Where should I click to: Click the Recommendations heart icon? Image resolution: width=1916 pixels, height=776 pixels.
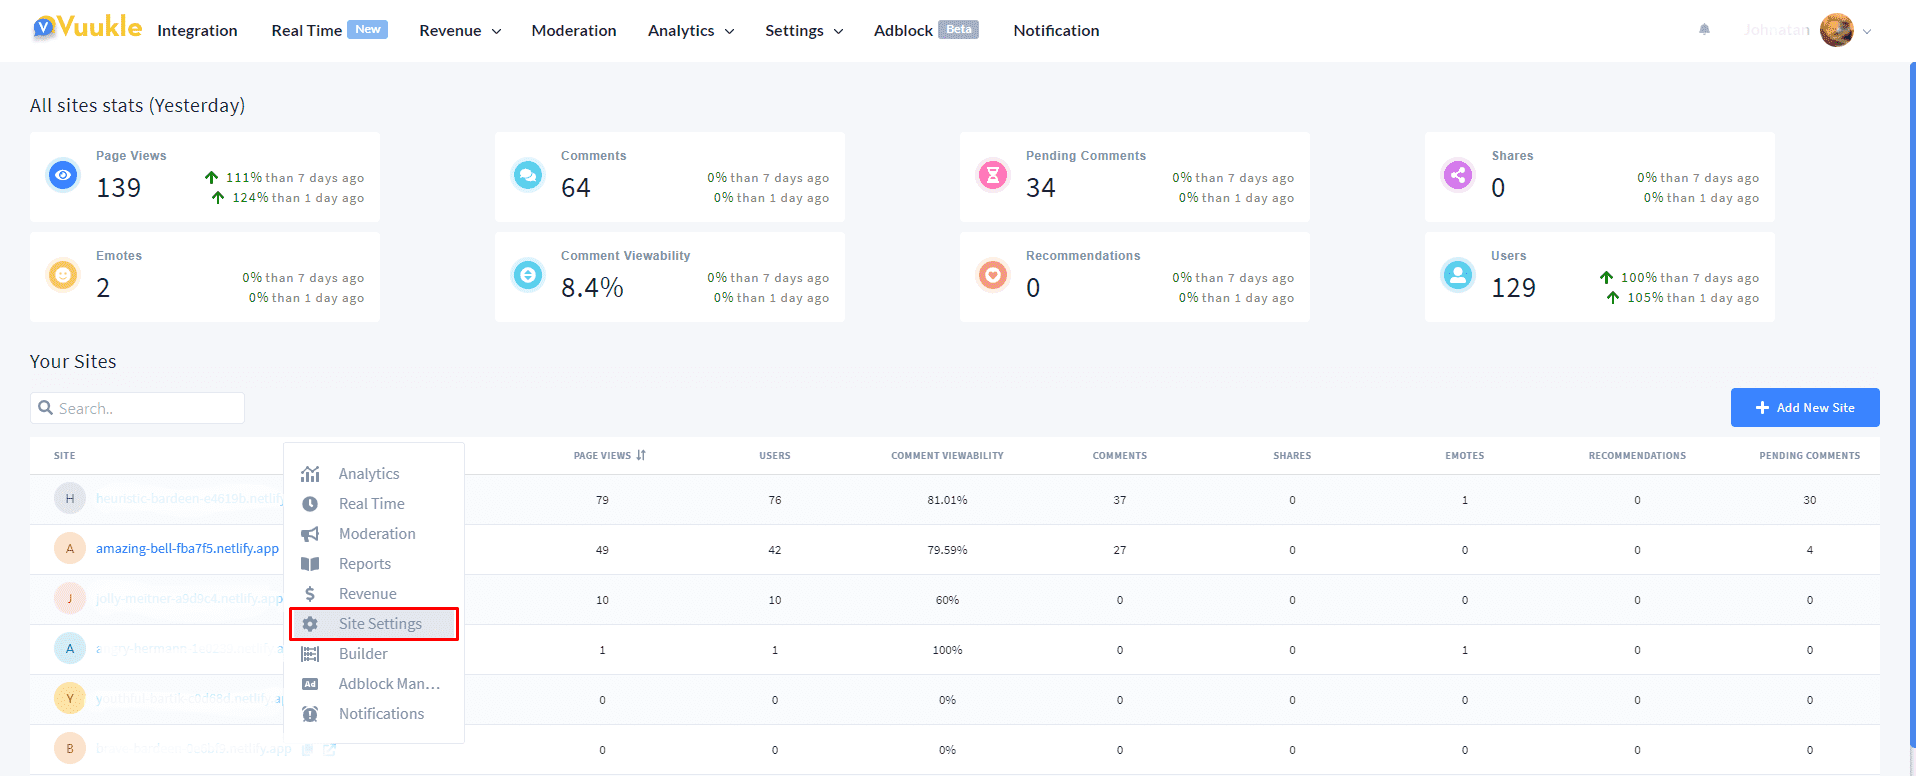pyautogui.click(x=992, y=274)
